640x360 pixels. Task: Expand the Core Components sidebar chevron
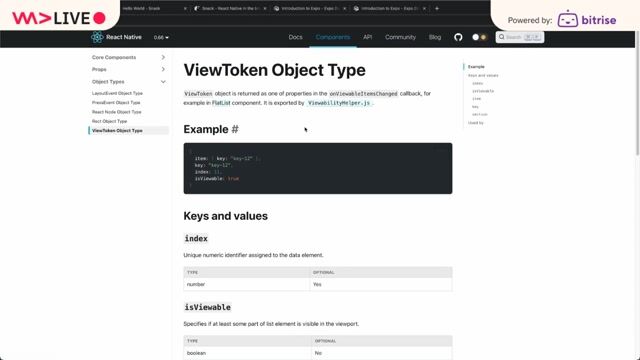[x=163, y=57]
